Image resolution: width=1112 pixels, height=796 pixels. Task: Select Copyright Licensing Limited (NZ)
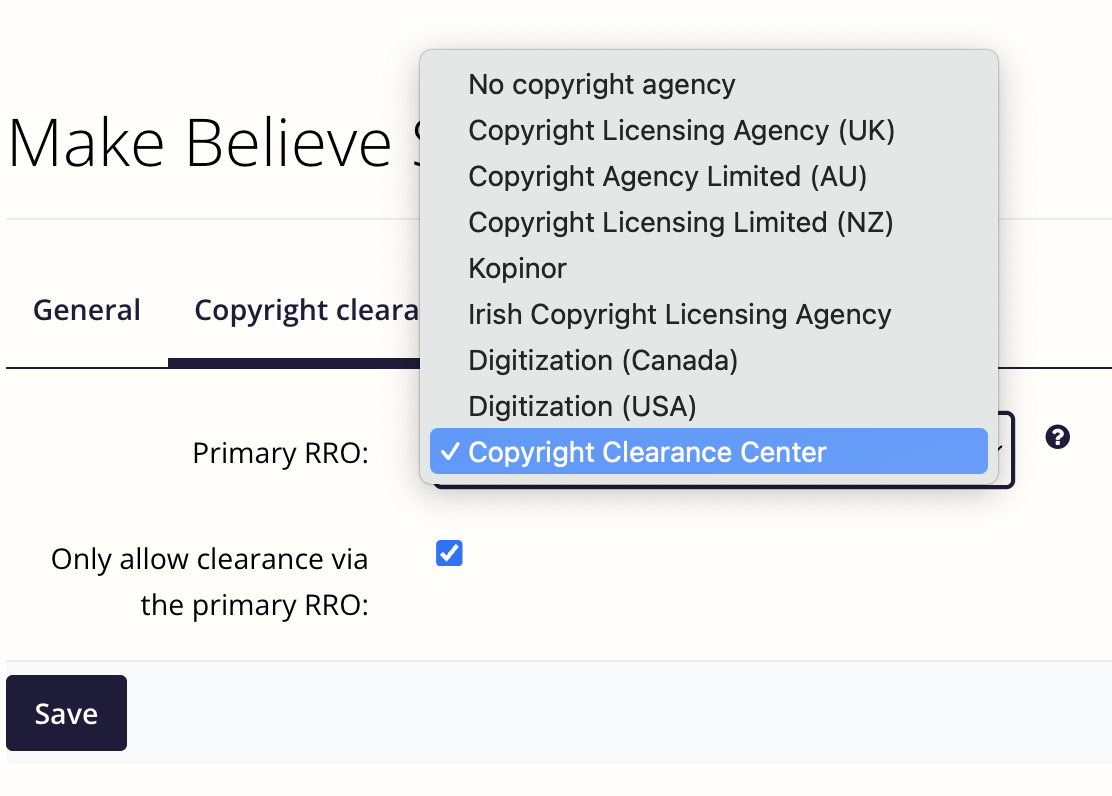point(708,223)
